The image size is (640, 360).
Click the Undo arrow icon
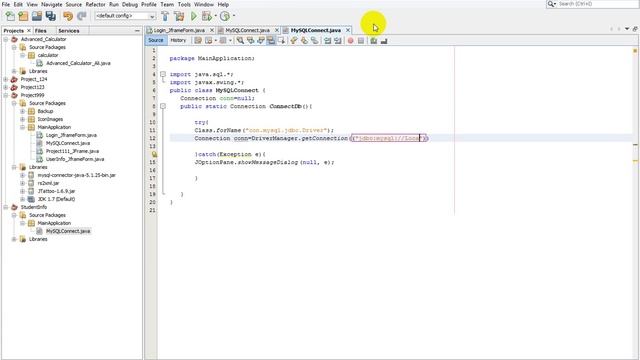pyautogui.click(x=68, y=16)
